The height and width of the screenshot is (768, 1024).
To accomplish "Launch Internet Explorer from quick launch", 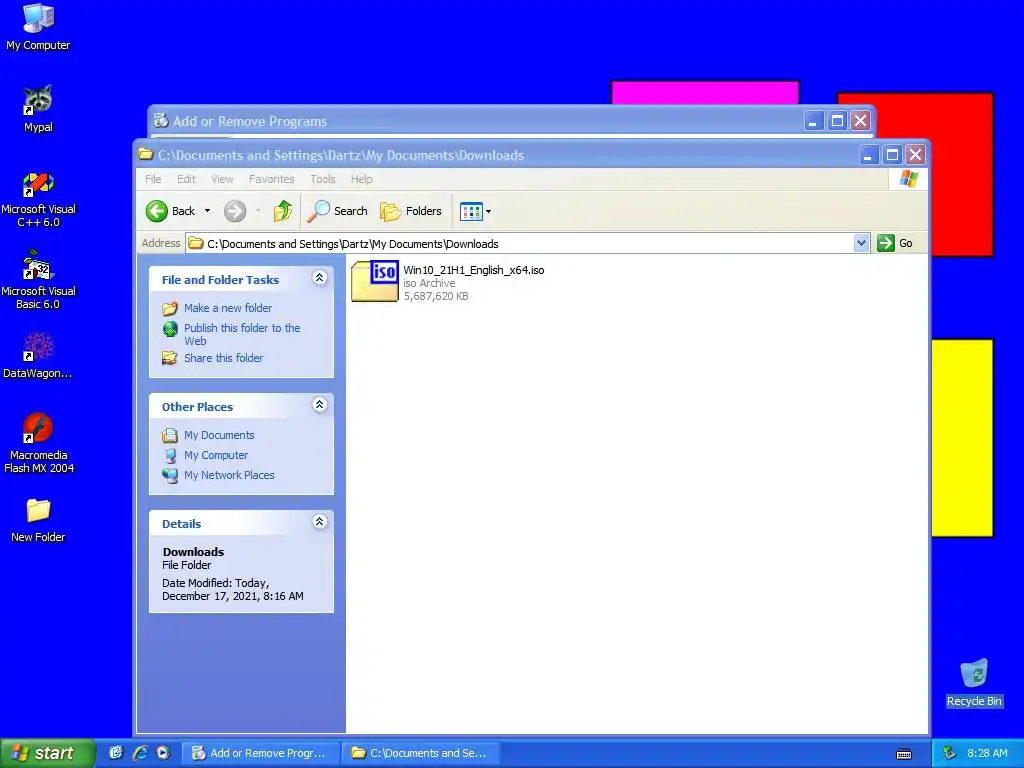I will 140,753.
